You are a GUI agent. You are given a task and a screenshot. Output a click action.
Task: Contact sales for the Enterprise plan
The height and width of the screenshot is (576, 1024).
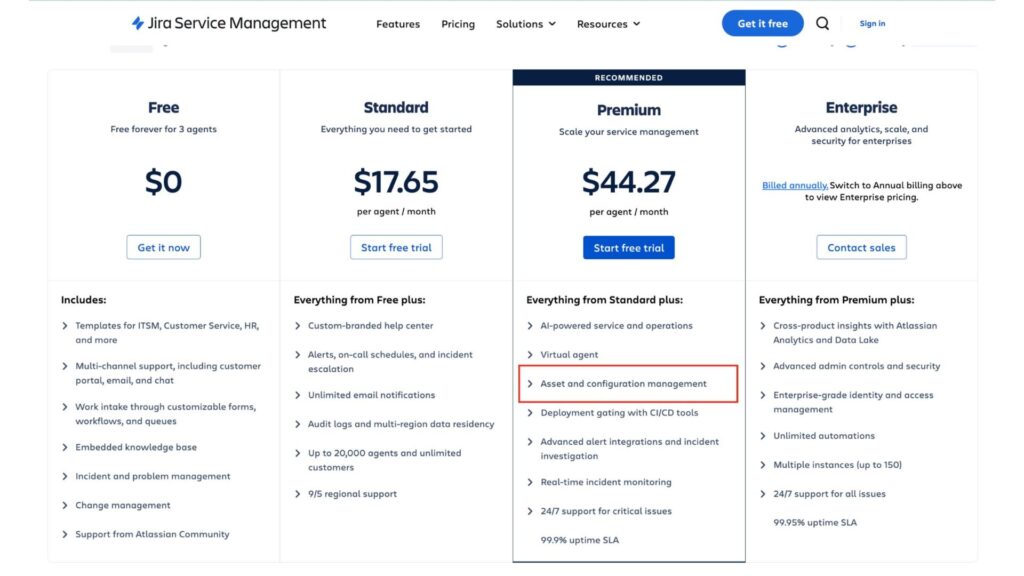pyautogui.click(x=861, y=247)
